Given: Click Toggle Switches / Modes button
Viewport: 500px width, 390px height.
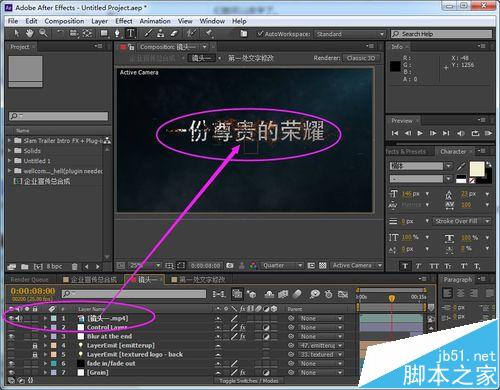Looking at the screenshot, I should coord(248,381).
